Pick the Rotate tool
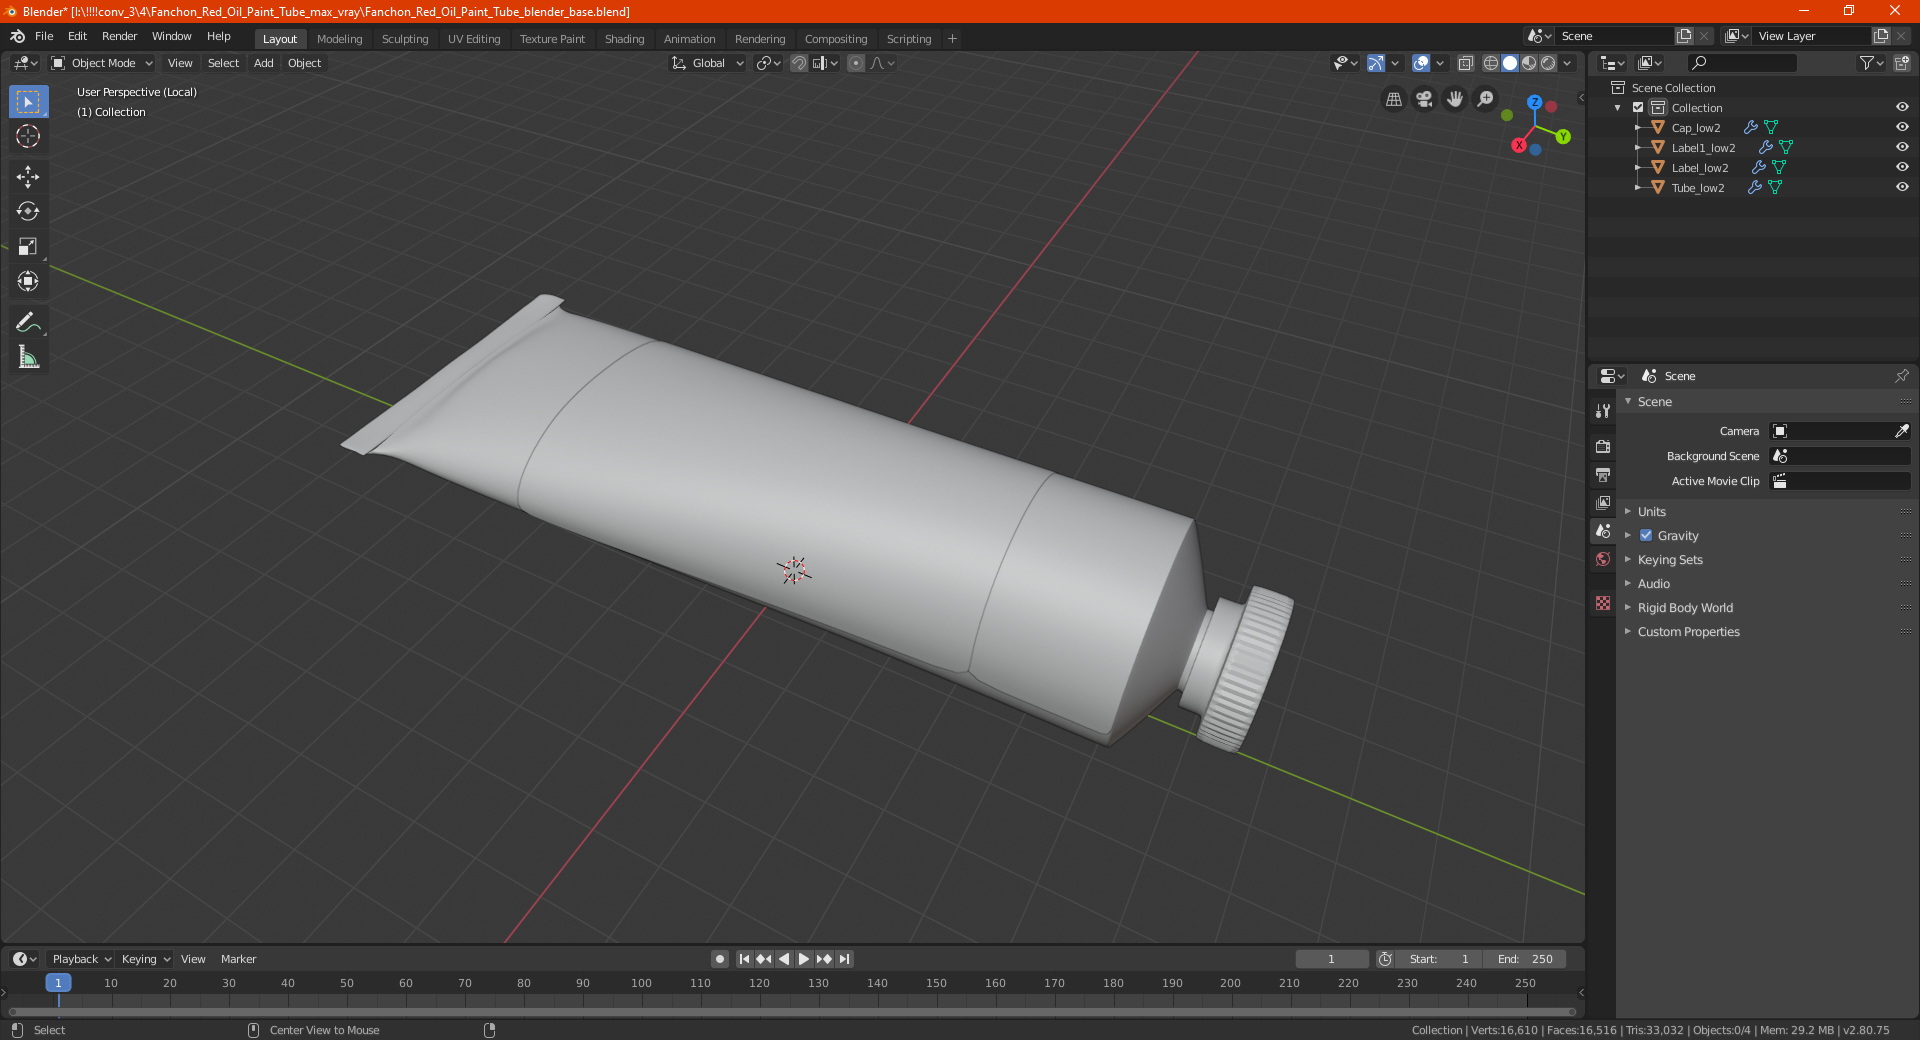This screenshot has width=1920, height=1040. coord(28,212)
